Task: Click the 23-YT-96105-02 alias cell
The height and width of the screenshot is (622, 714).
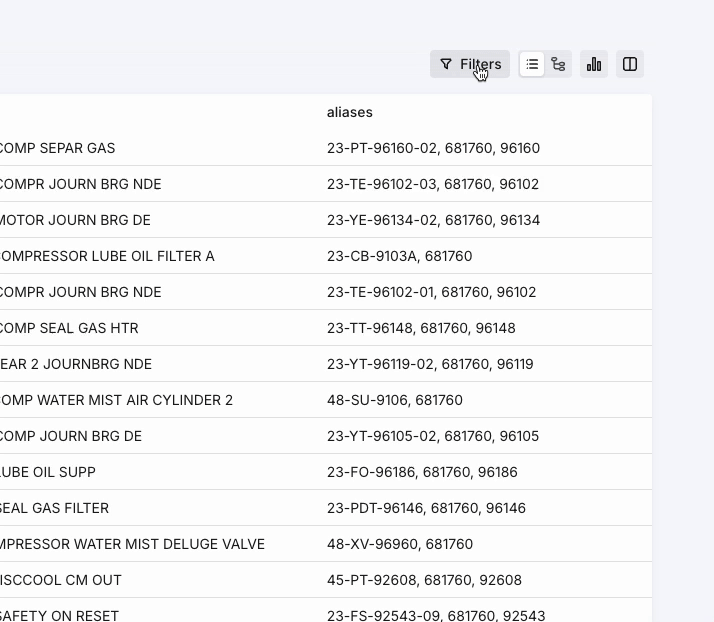Action: (x=432, y=436)
